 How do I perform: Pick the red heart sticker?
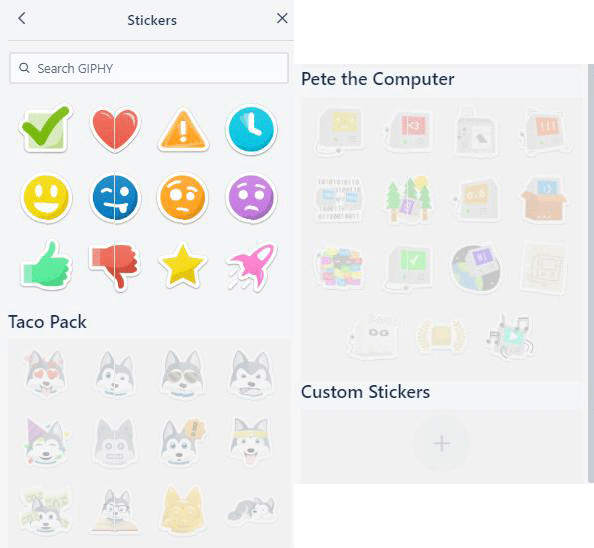point(115,130)
